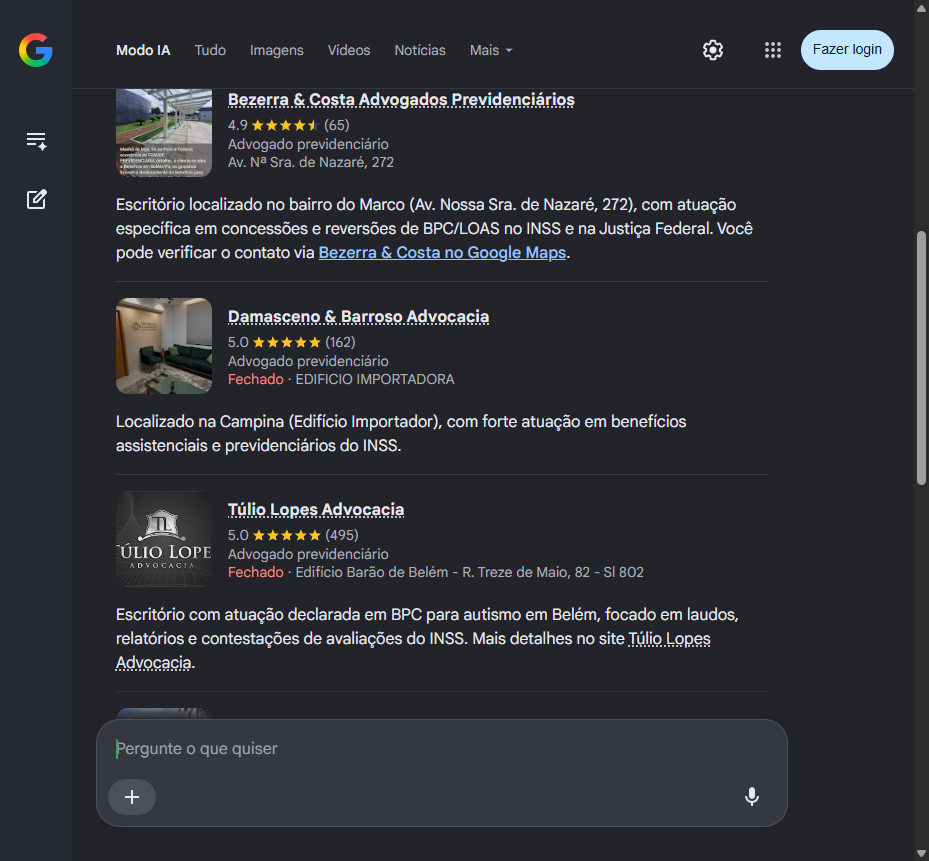Switch to the Vídeos tab
Screen dimensions: 929x861
[x=349, y=50]
